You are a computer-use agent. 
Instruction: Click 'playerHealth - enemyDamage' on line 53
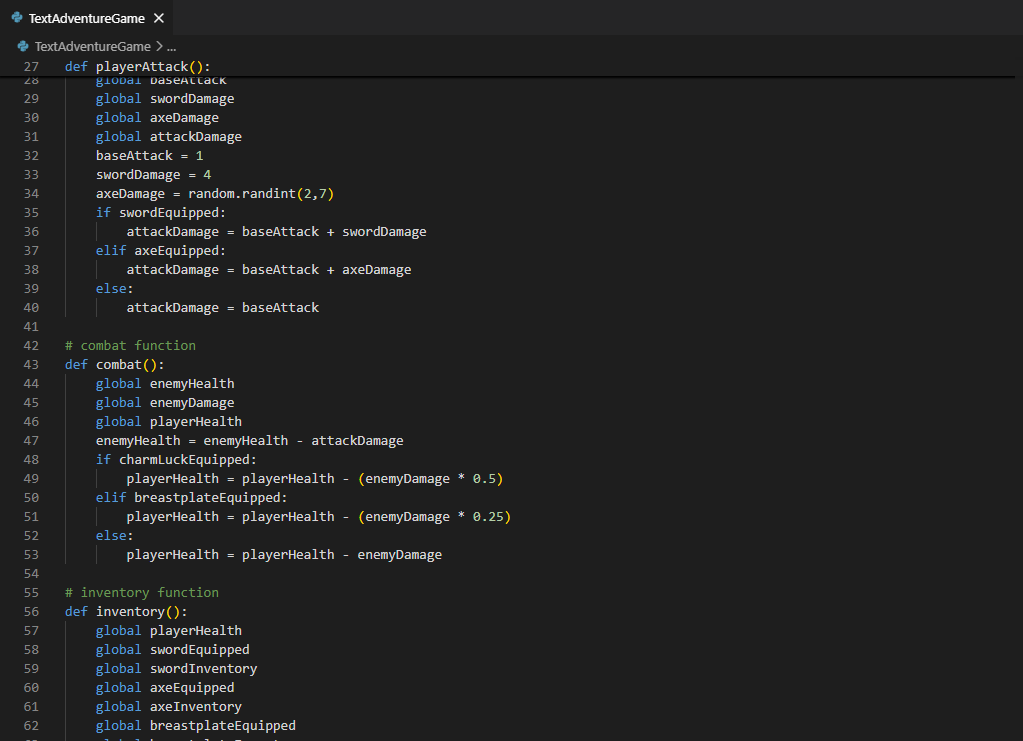tap(342, 554)
